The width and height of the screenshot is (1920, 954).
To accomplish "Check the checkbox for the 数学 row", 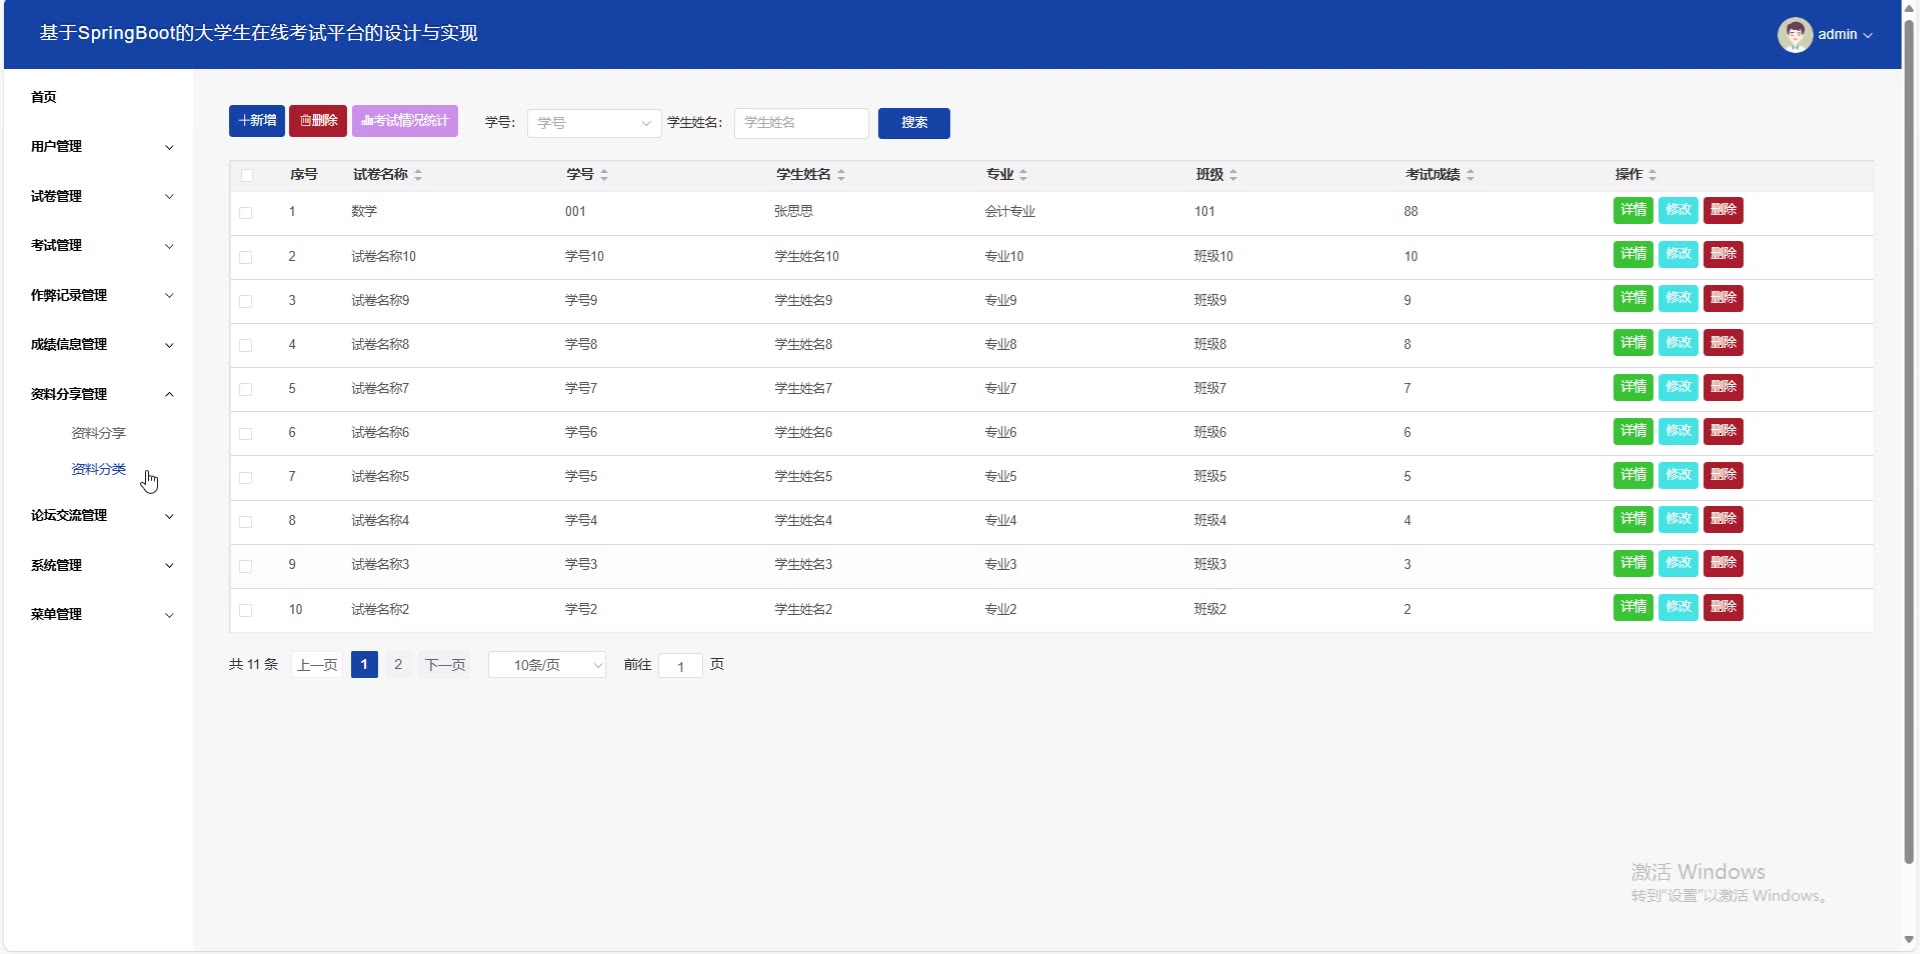I will pyautogui.click(x=246, y=212).
